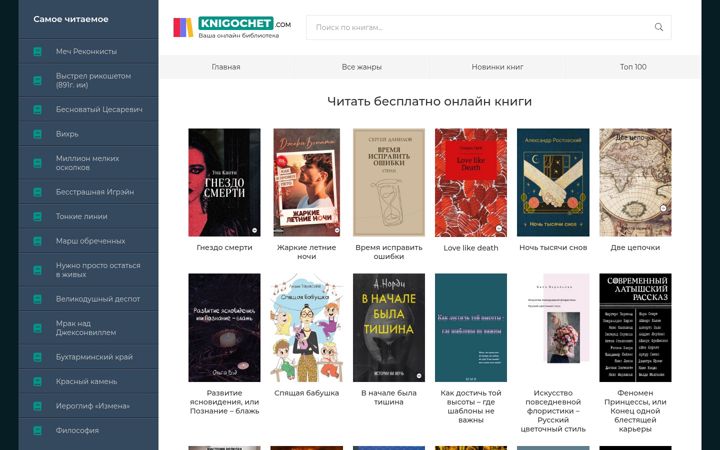Open the Топ 100 page
This screenshot has width=720, height=450.
pos(633,67)
